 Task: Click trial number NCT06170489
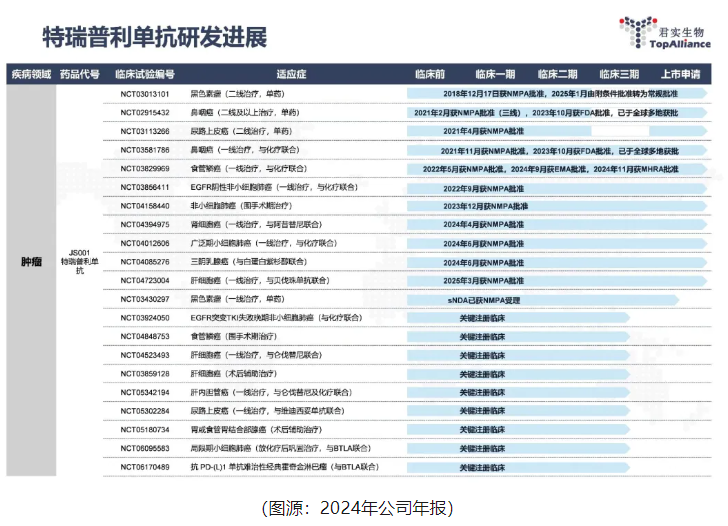145,467
